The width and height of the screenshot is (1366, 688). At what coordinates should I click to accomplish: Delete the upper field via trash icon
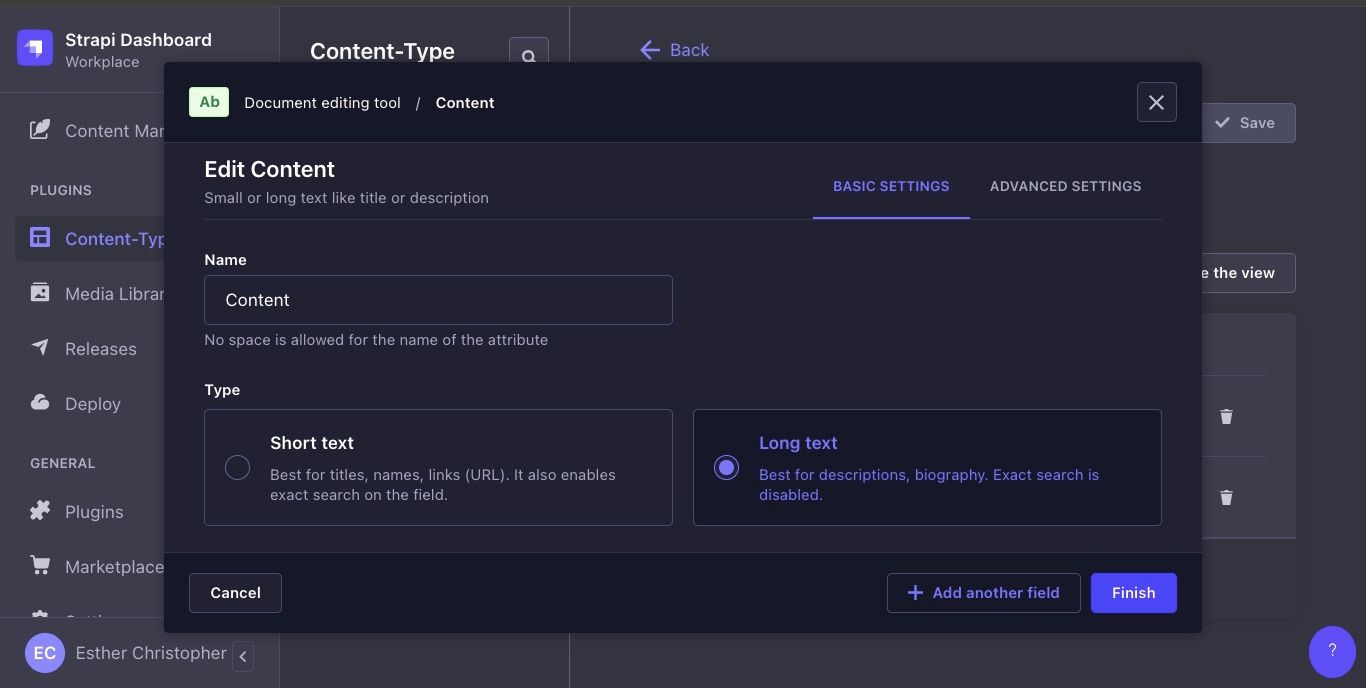[1226, 416]
